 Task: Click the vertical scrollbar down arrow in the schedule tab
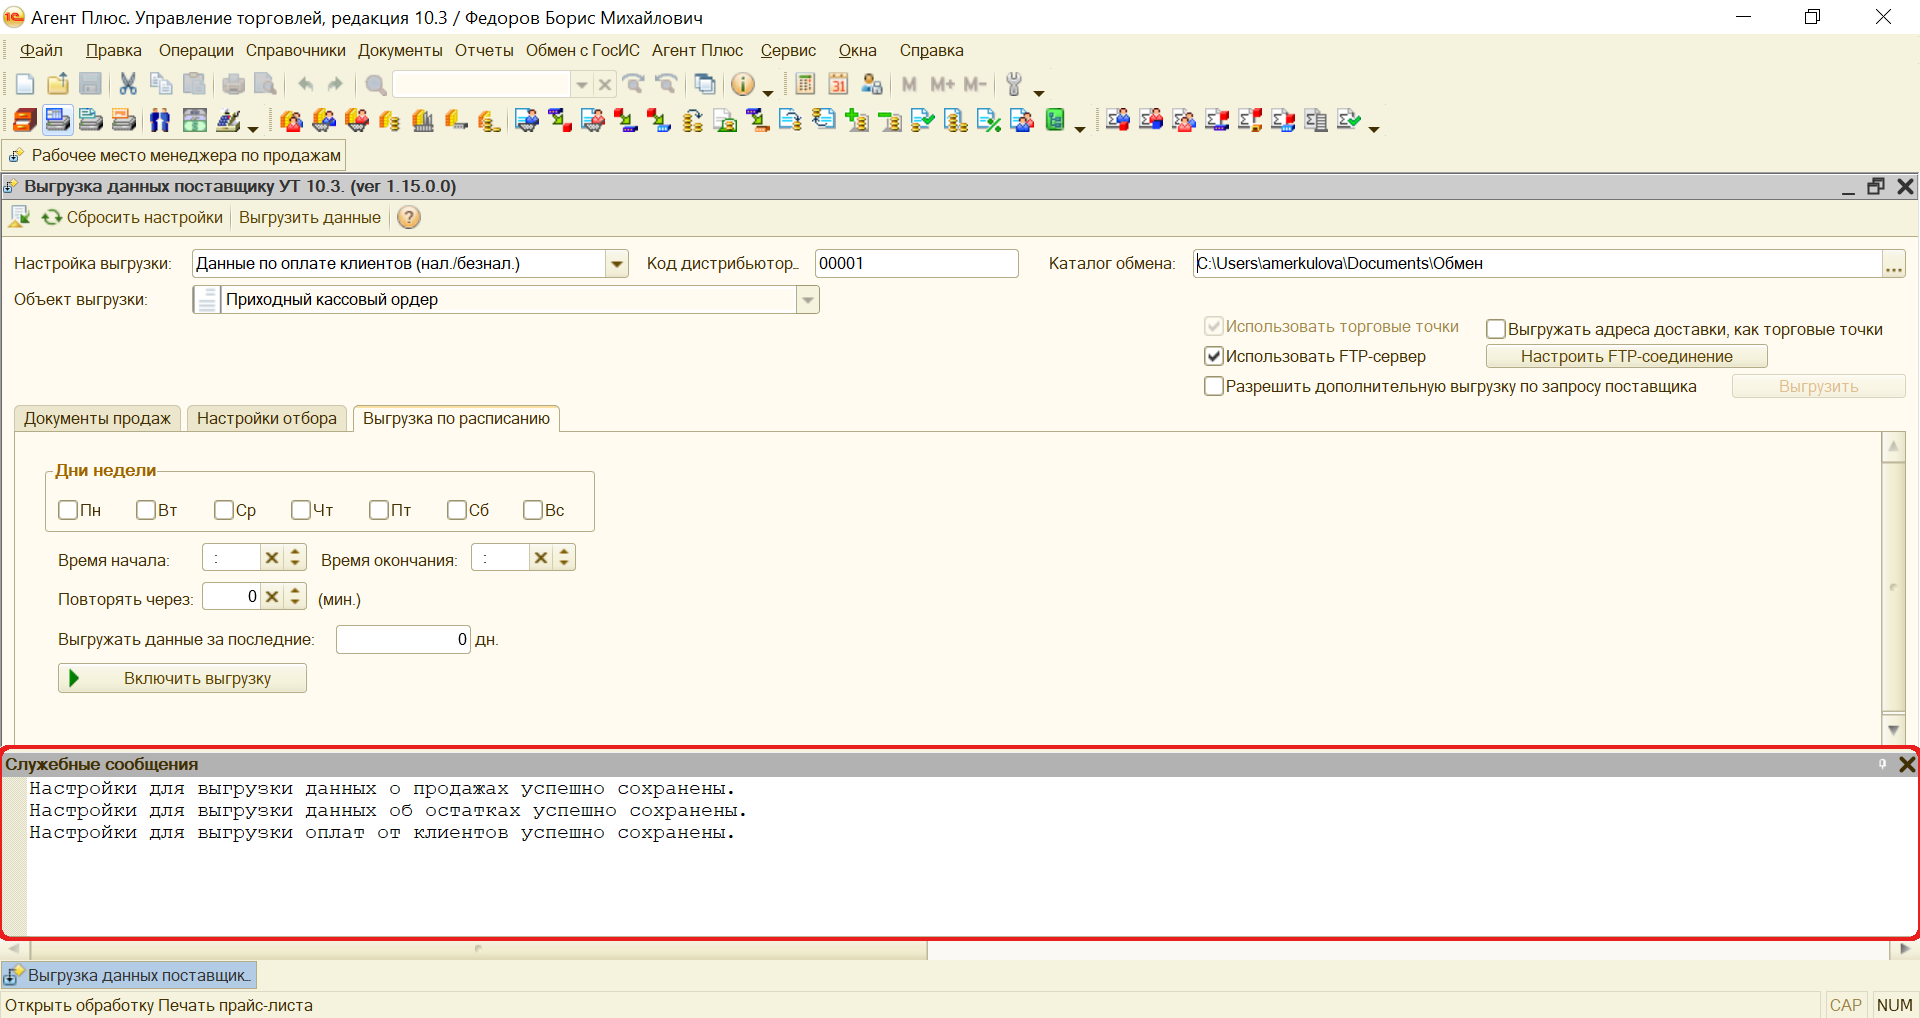click(x=1893, y=729)
